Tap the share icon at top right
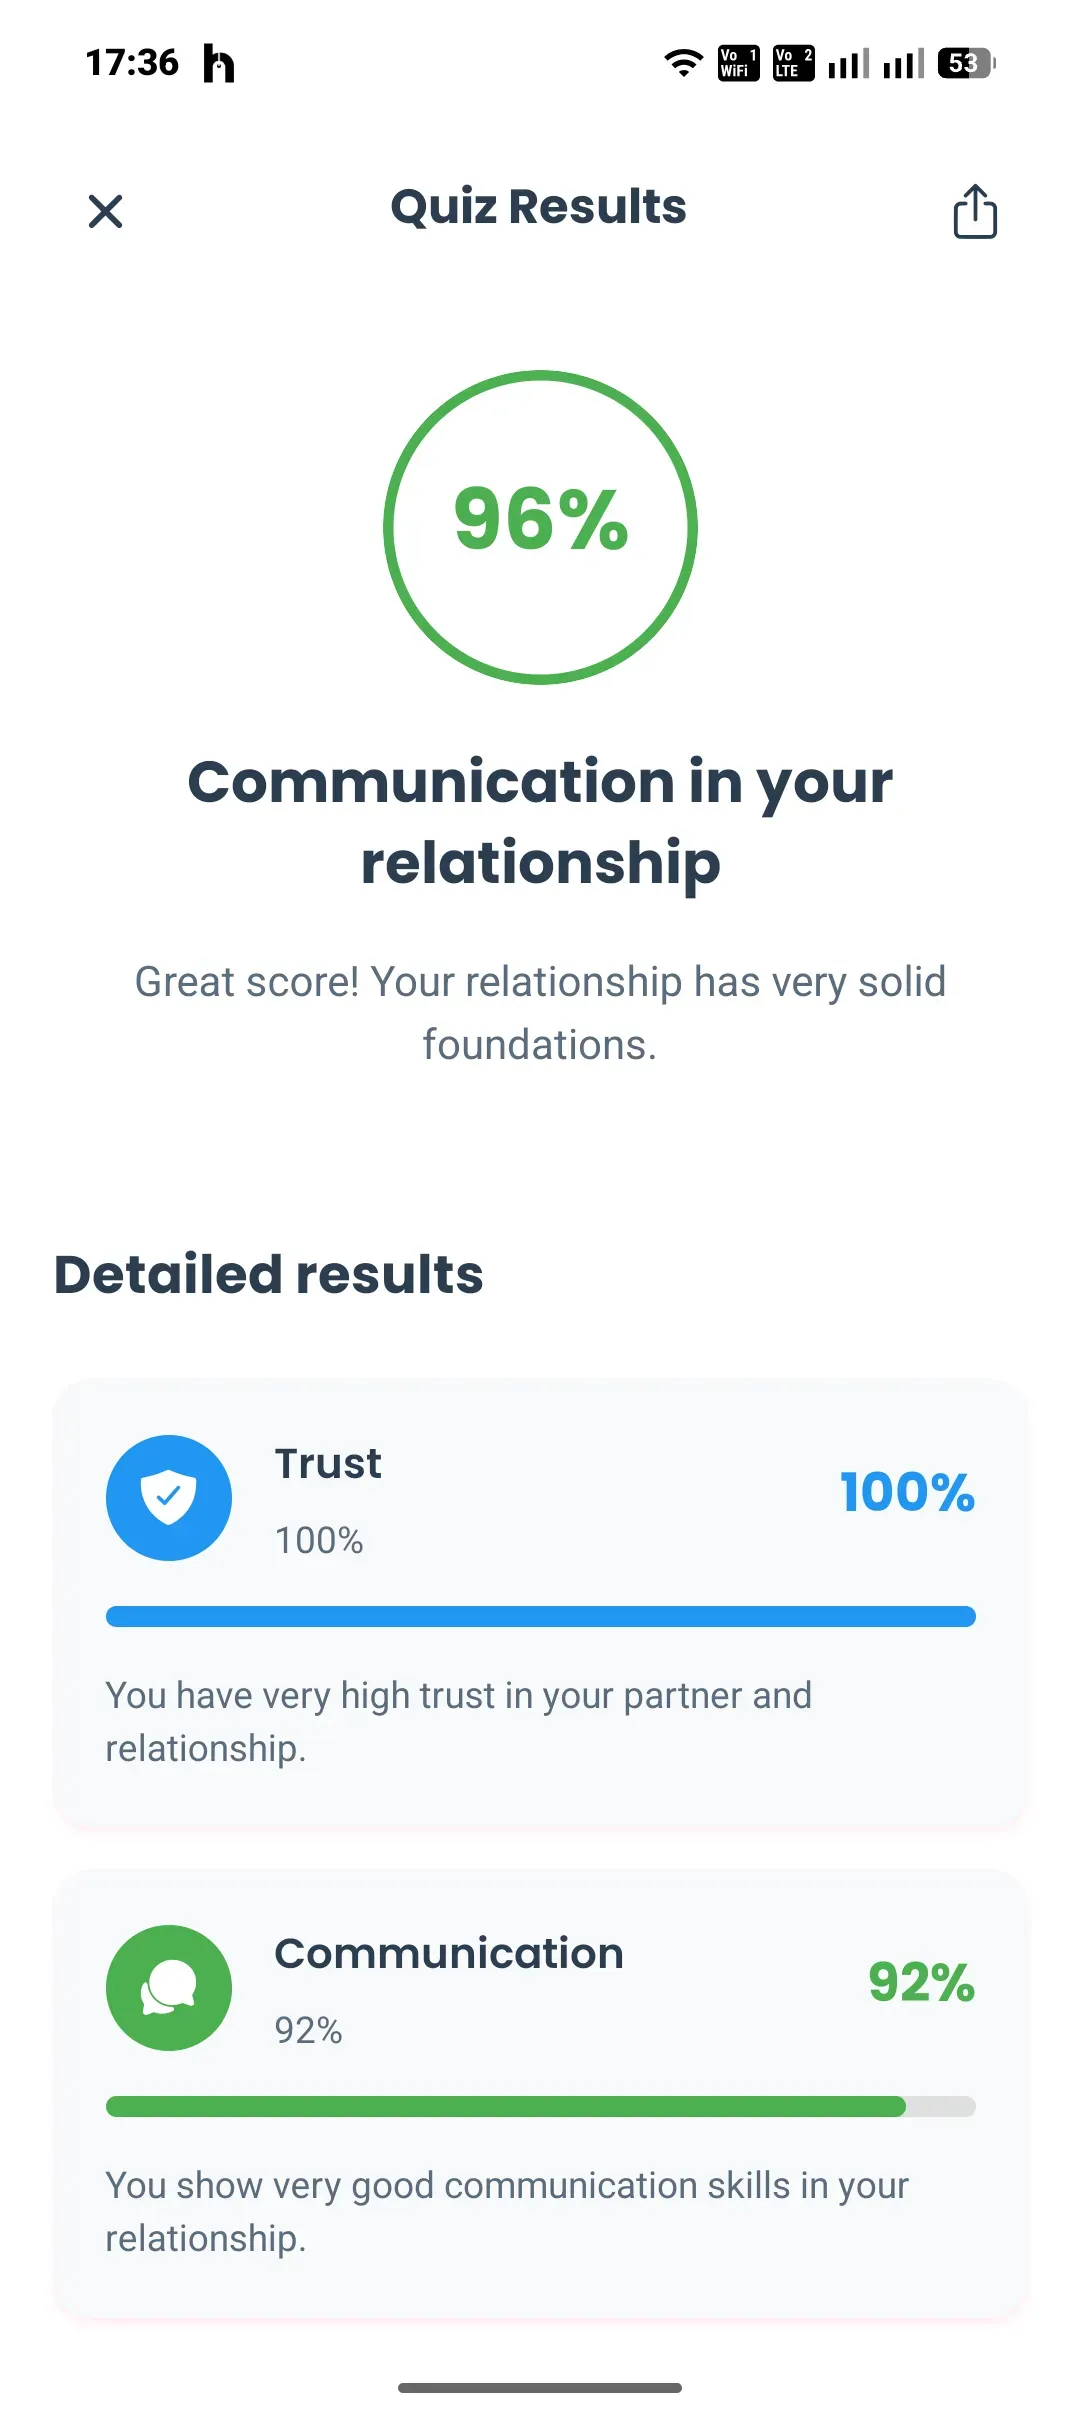1080x2412 pixels. coord(975,211)
